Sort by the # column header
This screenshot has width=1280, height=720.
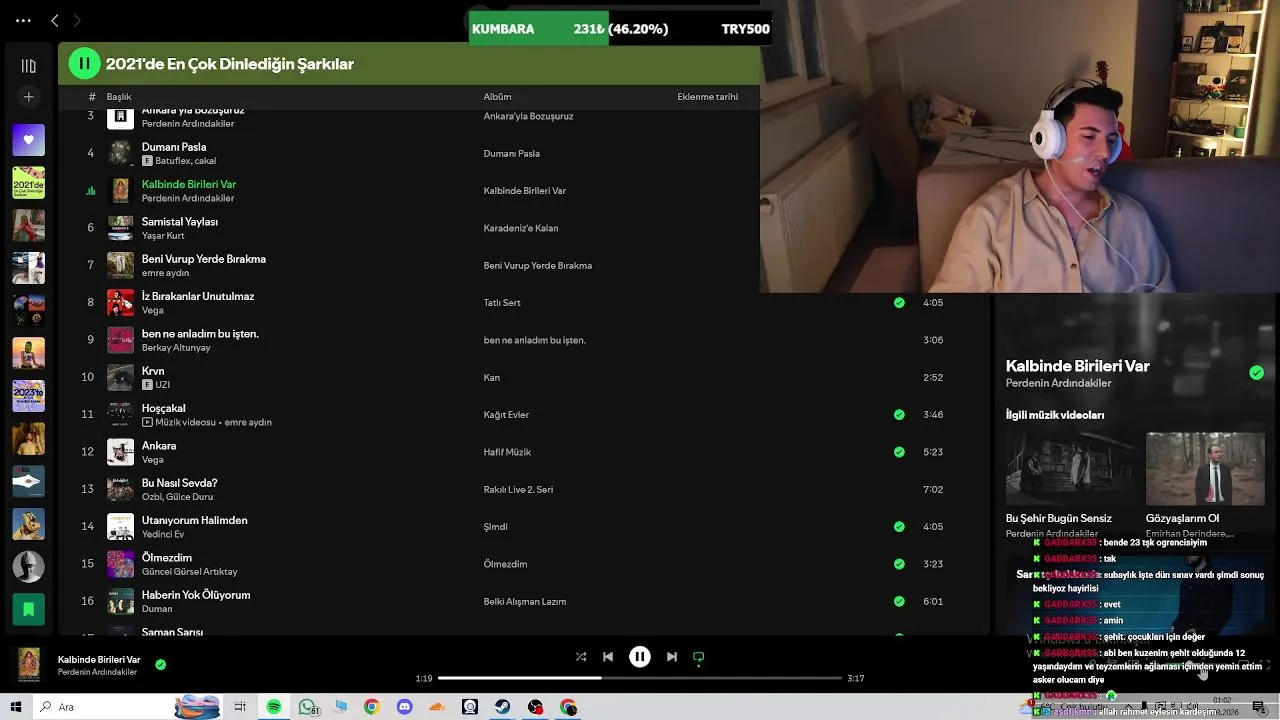click(91, 97)
